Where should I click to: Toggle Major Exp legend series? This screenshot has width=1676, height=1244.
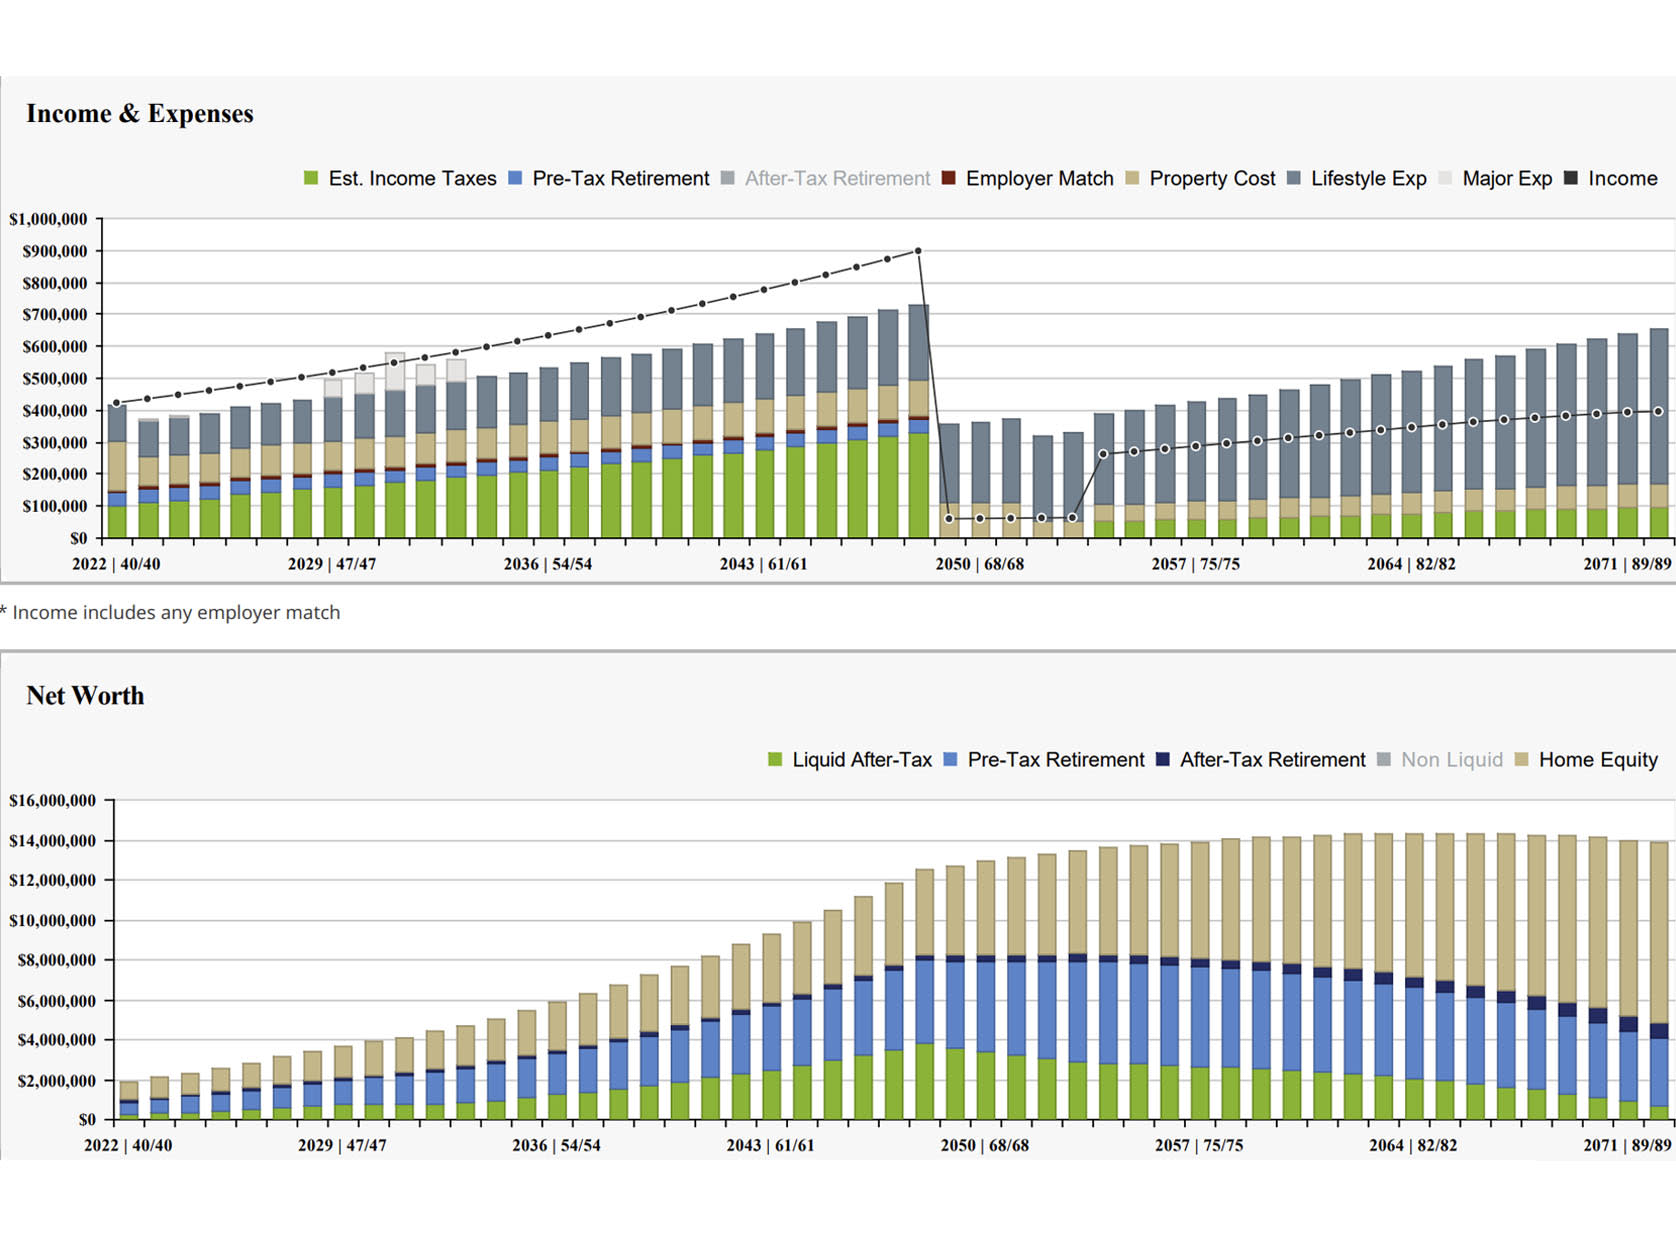pos(1495,178)
